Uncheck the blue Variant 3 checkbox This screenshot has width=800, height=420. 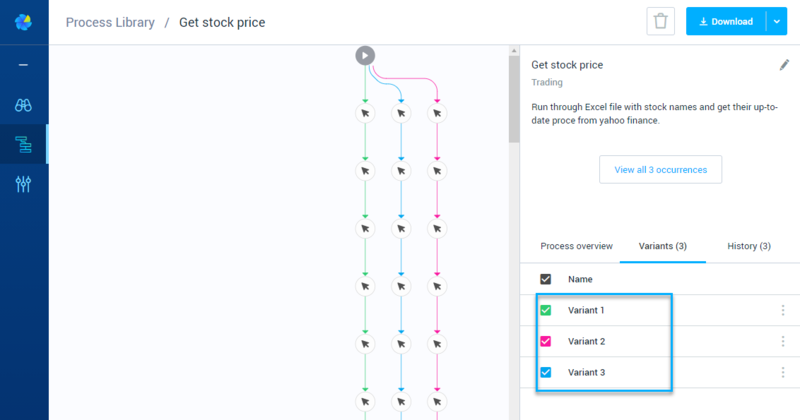(545, 373)
